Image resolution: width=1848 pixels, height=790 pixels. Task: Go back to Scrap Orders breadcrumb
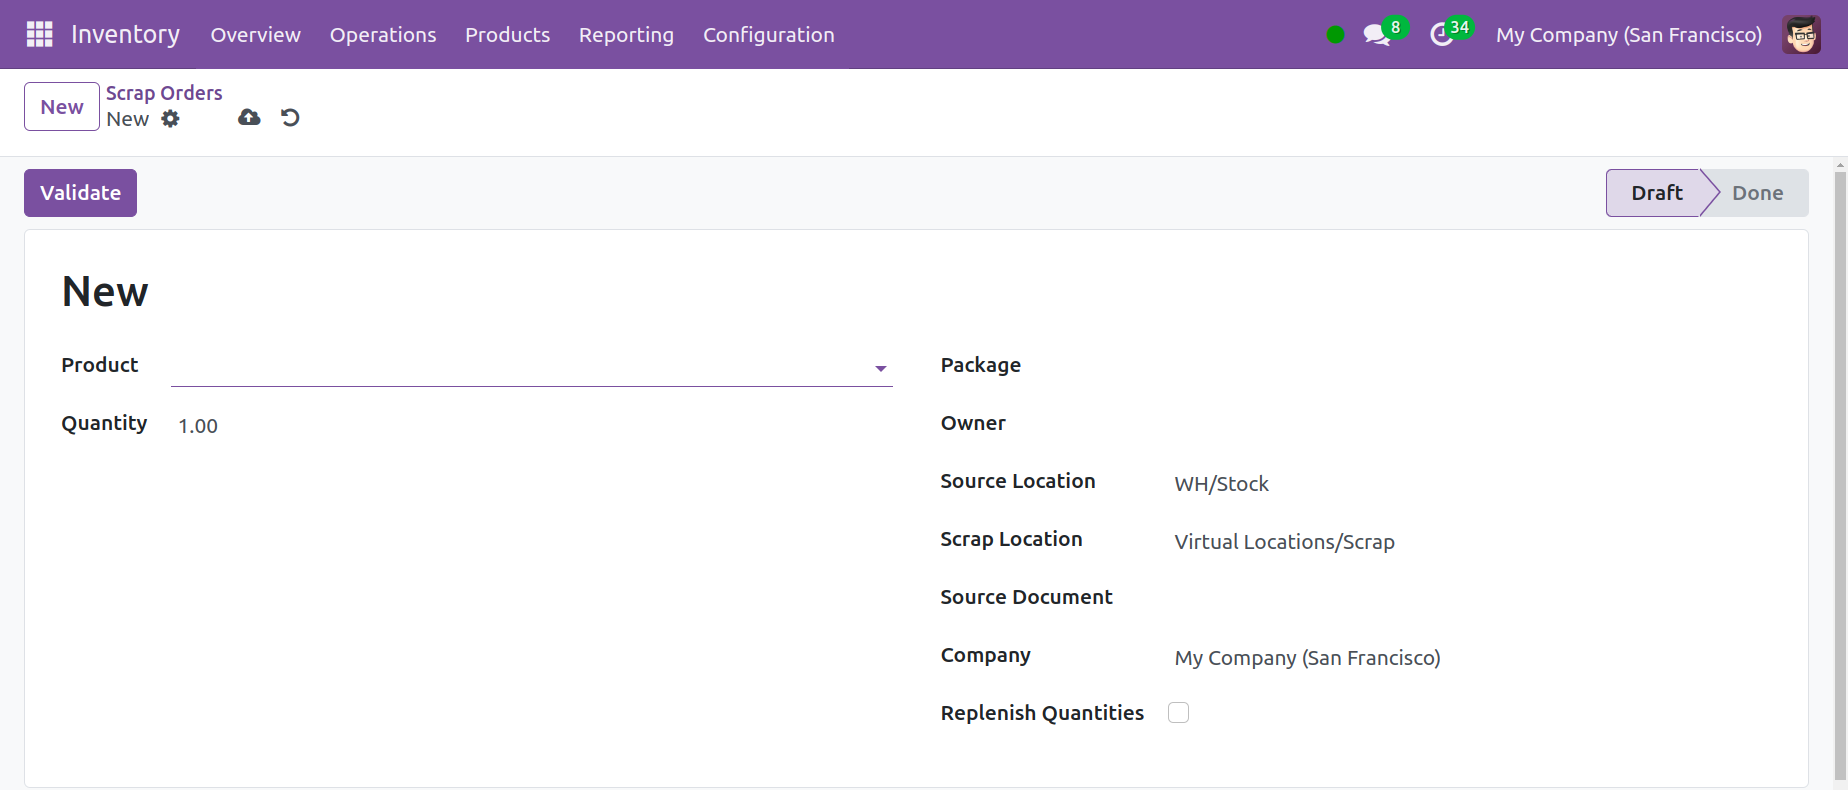pyautogui.click(x=164, y=93)
